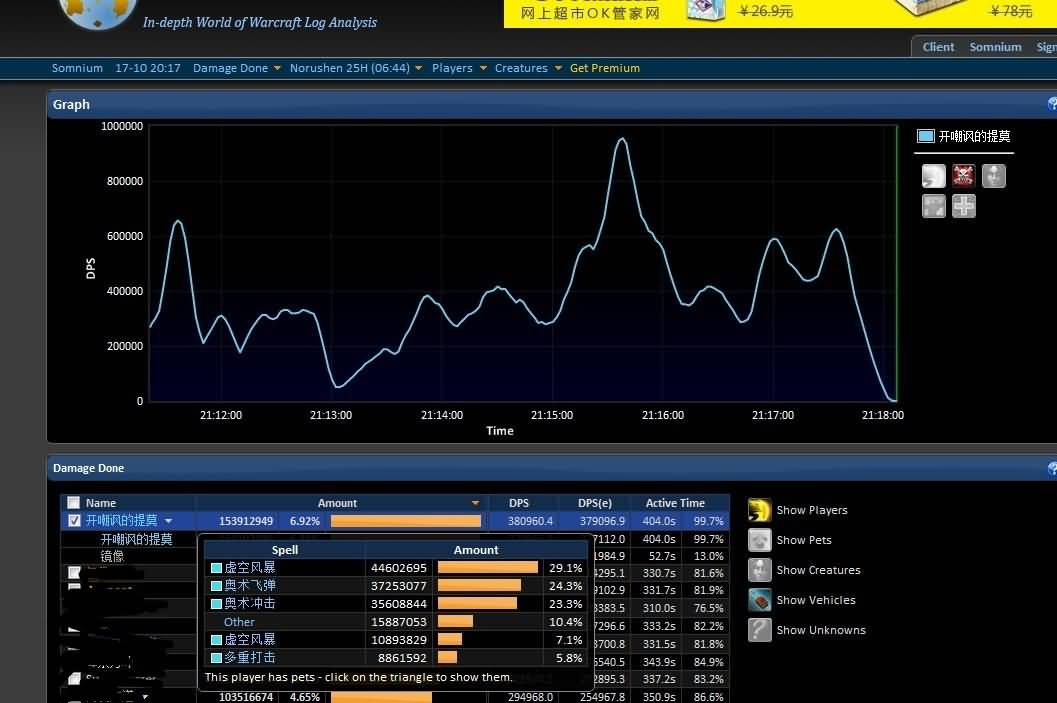Click the orange sort arrow in the Amount header

tap(475, 503)
